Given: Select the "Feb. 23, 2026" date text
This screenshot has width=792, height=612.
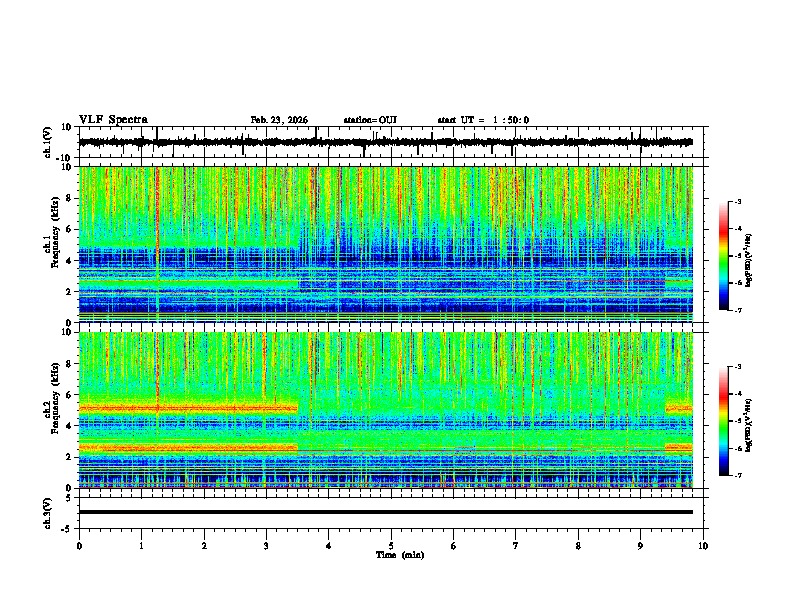Looking at the screenshot, I should (x=279, y=120).
